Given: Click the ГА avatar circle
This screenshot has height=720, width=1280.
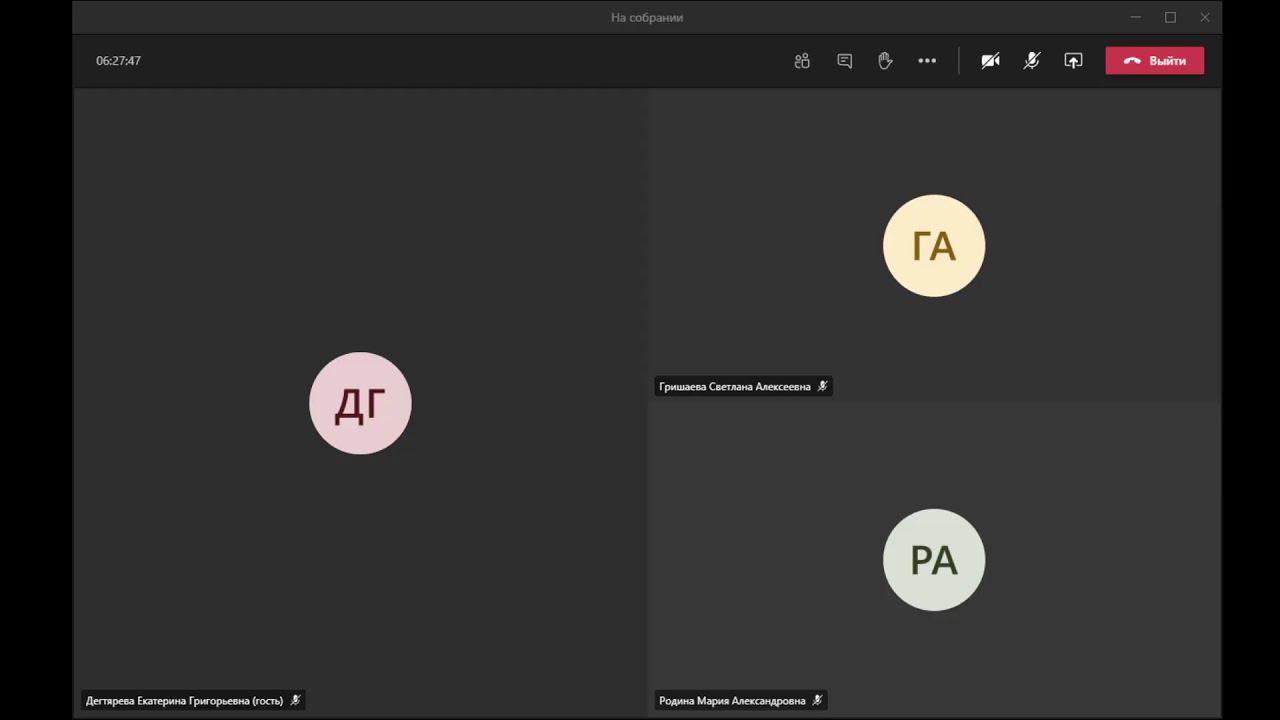Looking at the screenshot, I should 934,246.
